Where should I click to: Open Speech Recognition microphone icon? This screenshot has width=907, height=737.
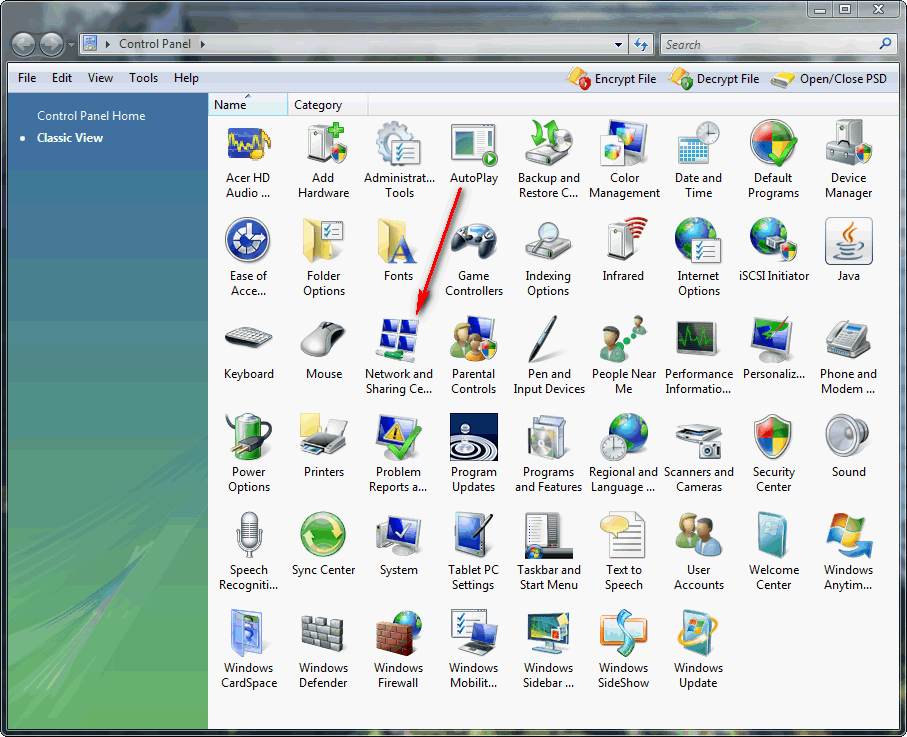tap(249, 533)
